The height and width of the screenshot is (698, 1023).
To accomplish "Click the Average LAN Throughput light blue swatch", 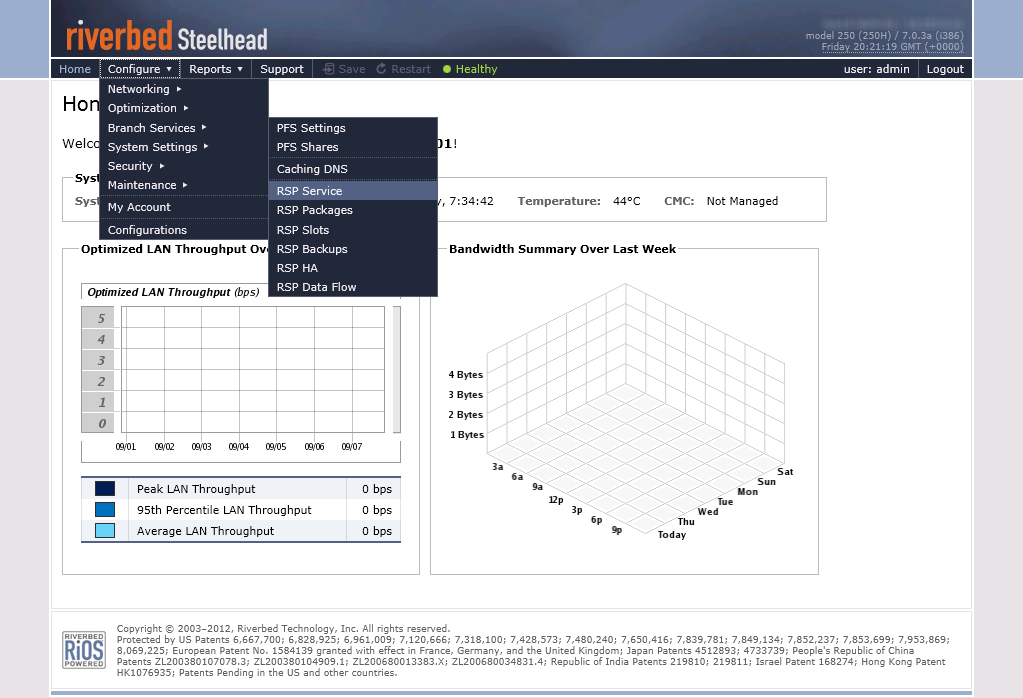I will 104,530.
